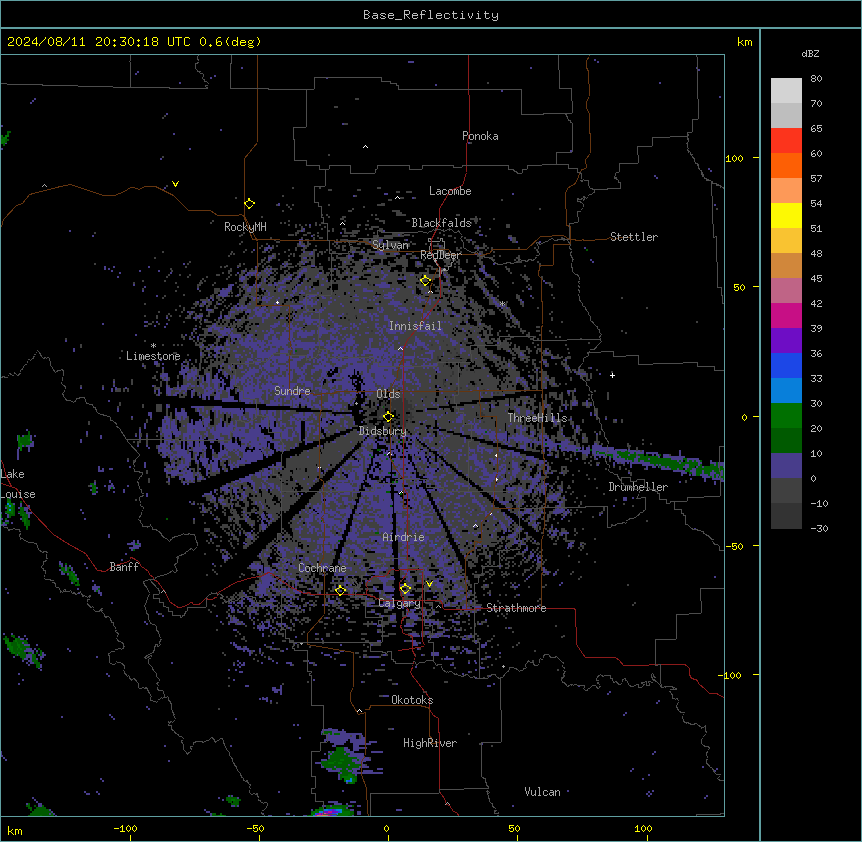Select the yellow diamond marker below RedDeer
The image size is (862, 842).
pyautogui.click(x=426, y=281)
